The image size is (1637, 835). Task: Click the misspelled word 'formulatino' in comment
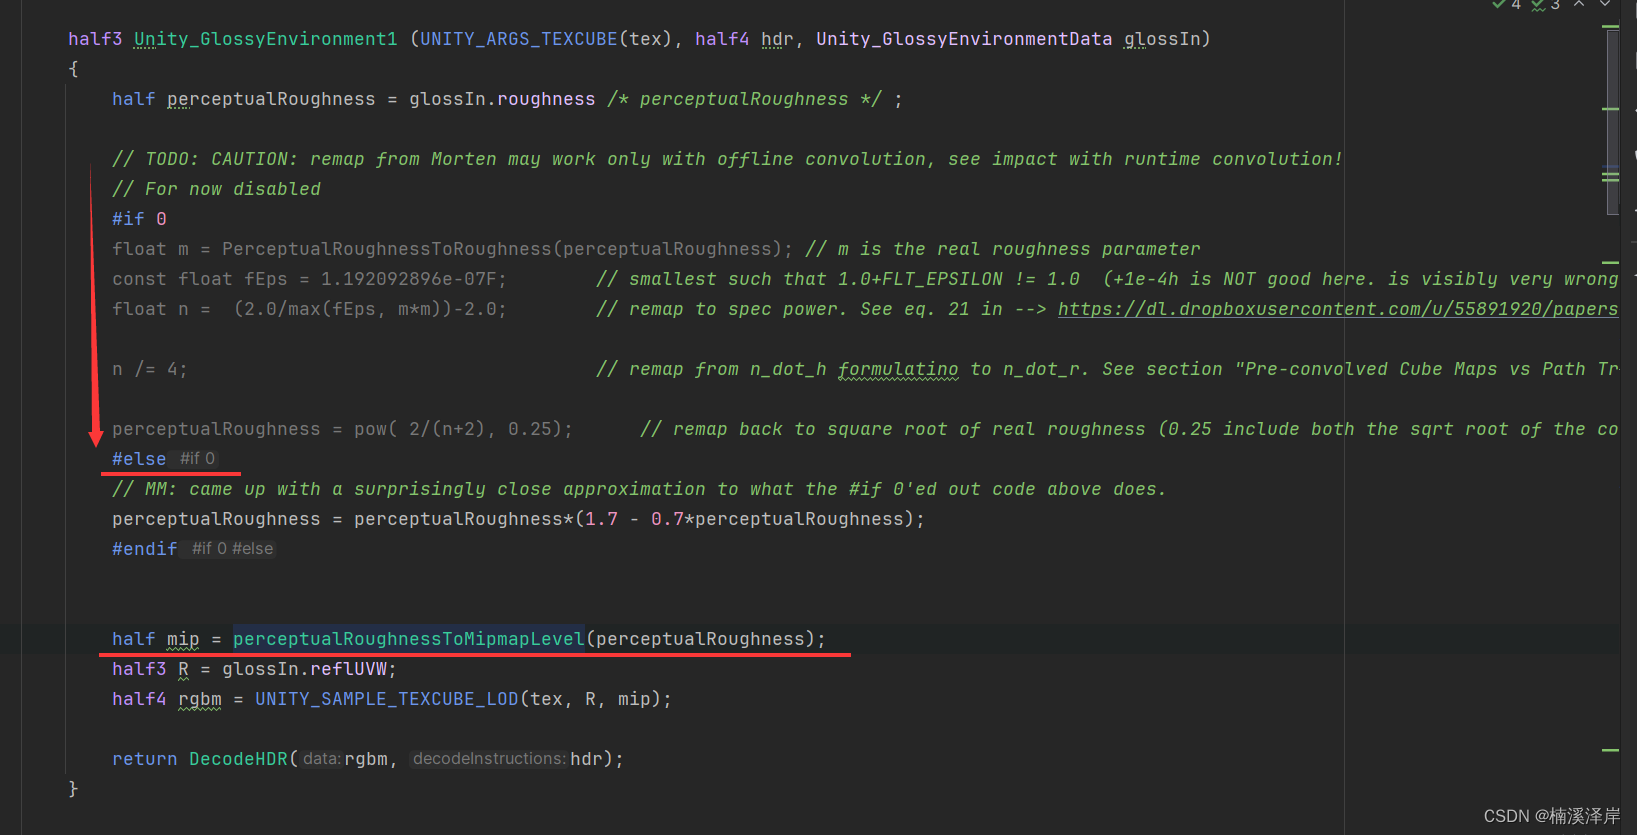(898, 369)
